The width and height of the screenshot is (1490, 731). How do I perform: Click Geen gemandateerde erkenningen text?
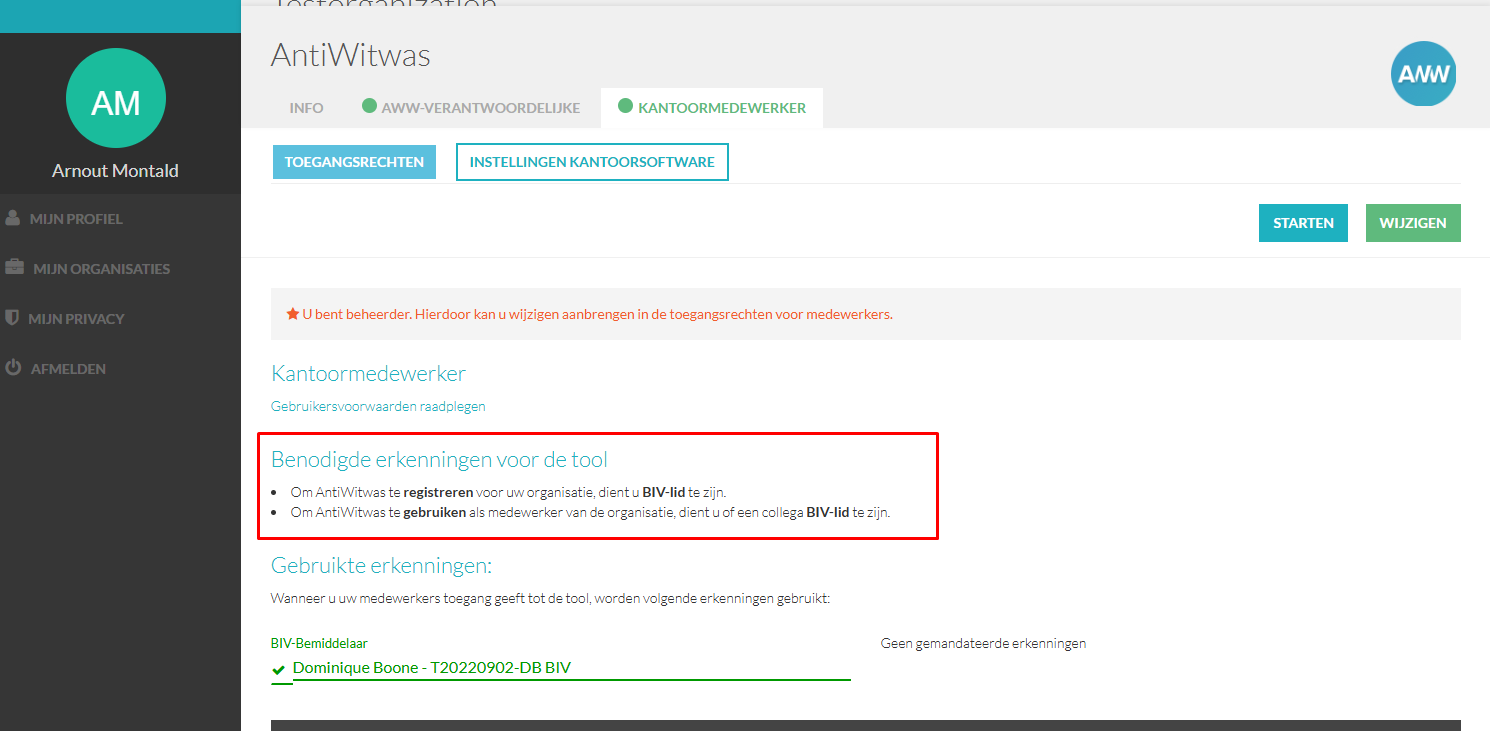[x=983, y=643]
